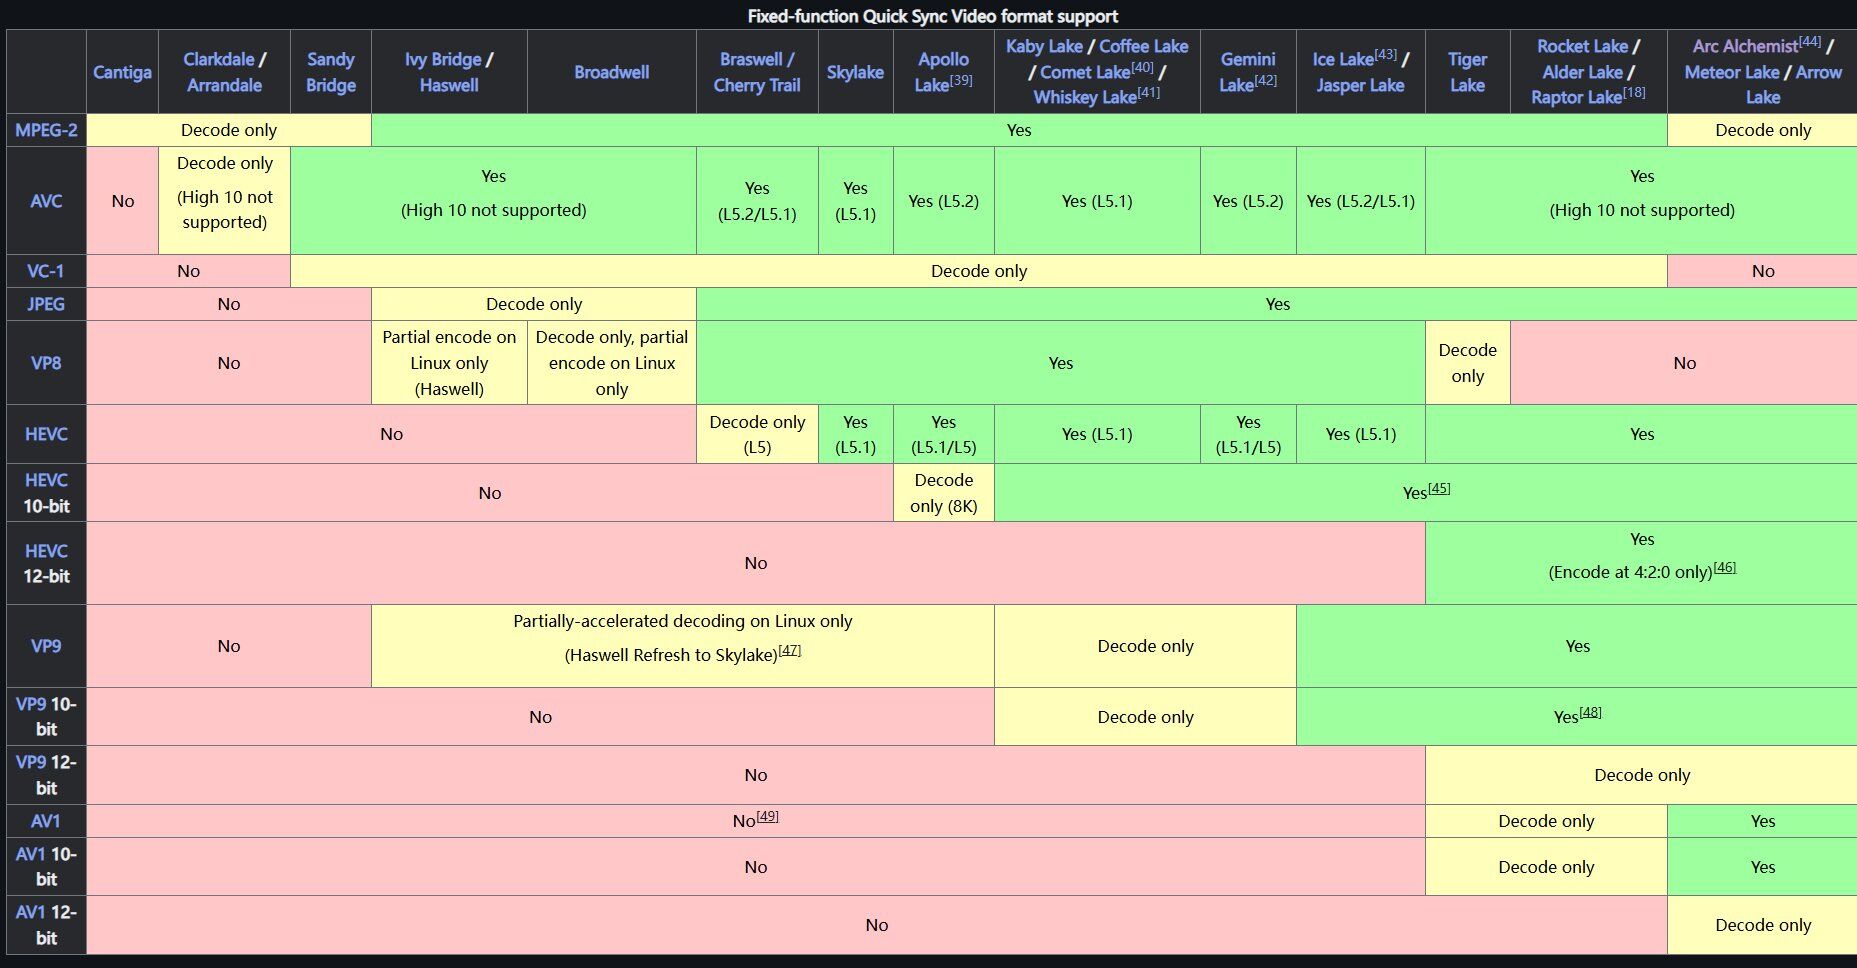Open the JPEG row header link
The image size is (1857, 968).
click(46, 304)
